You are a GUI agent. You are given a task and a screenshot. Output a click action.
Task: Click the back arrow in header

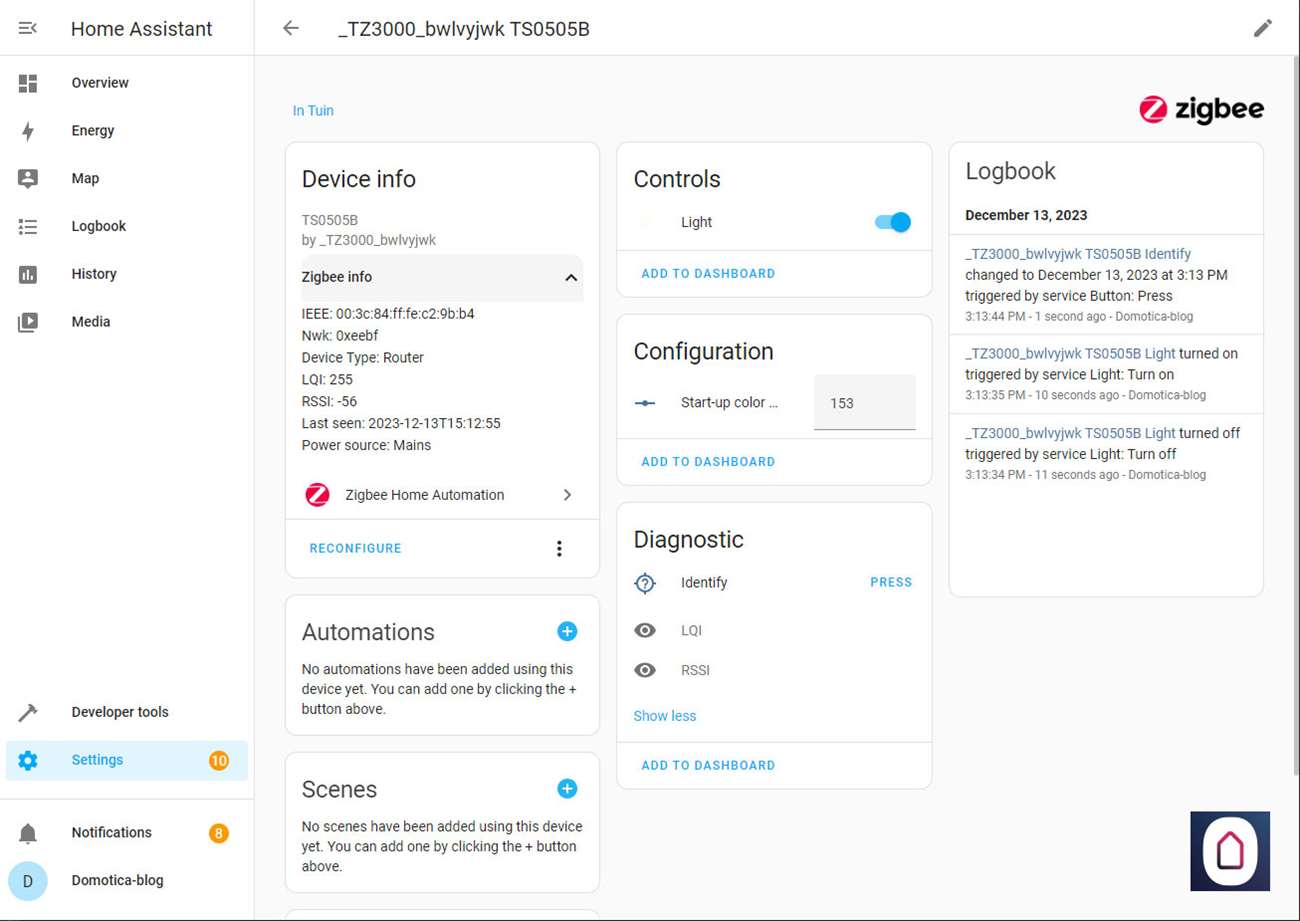point(291,28)
